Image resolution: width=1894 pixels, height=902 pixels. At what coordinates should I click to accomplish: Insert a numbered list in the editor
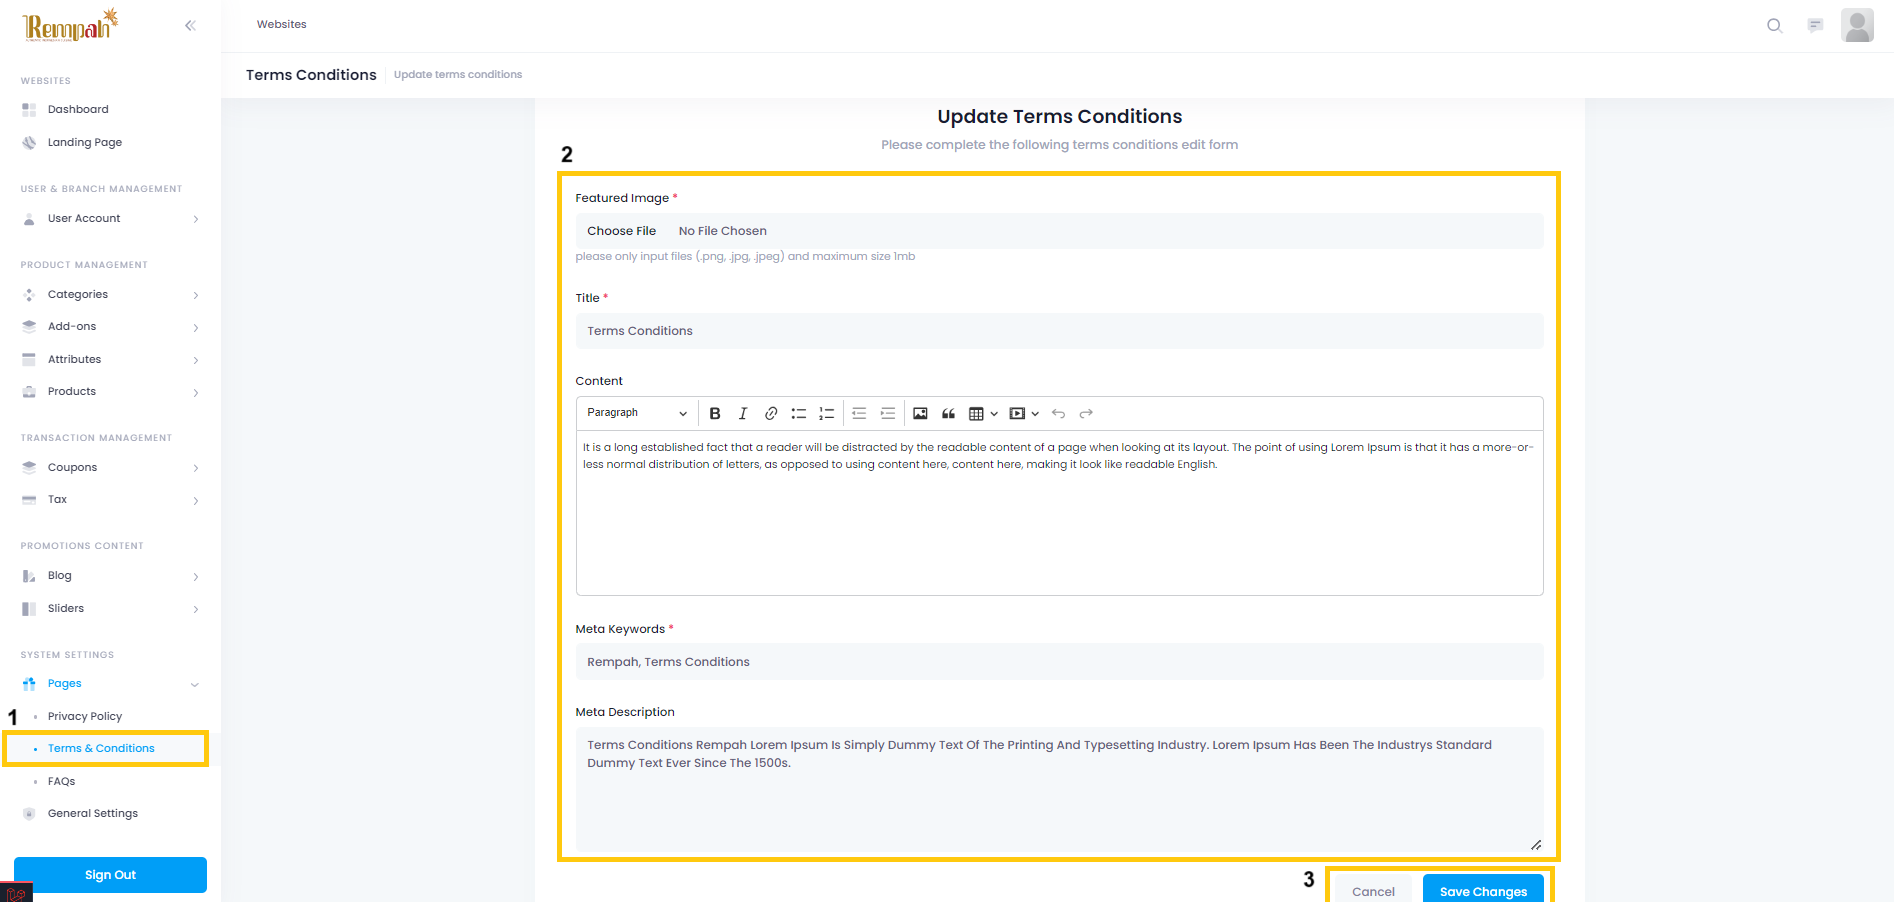(827, 413)
